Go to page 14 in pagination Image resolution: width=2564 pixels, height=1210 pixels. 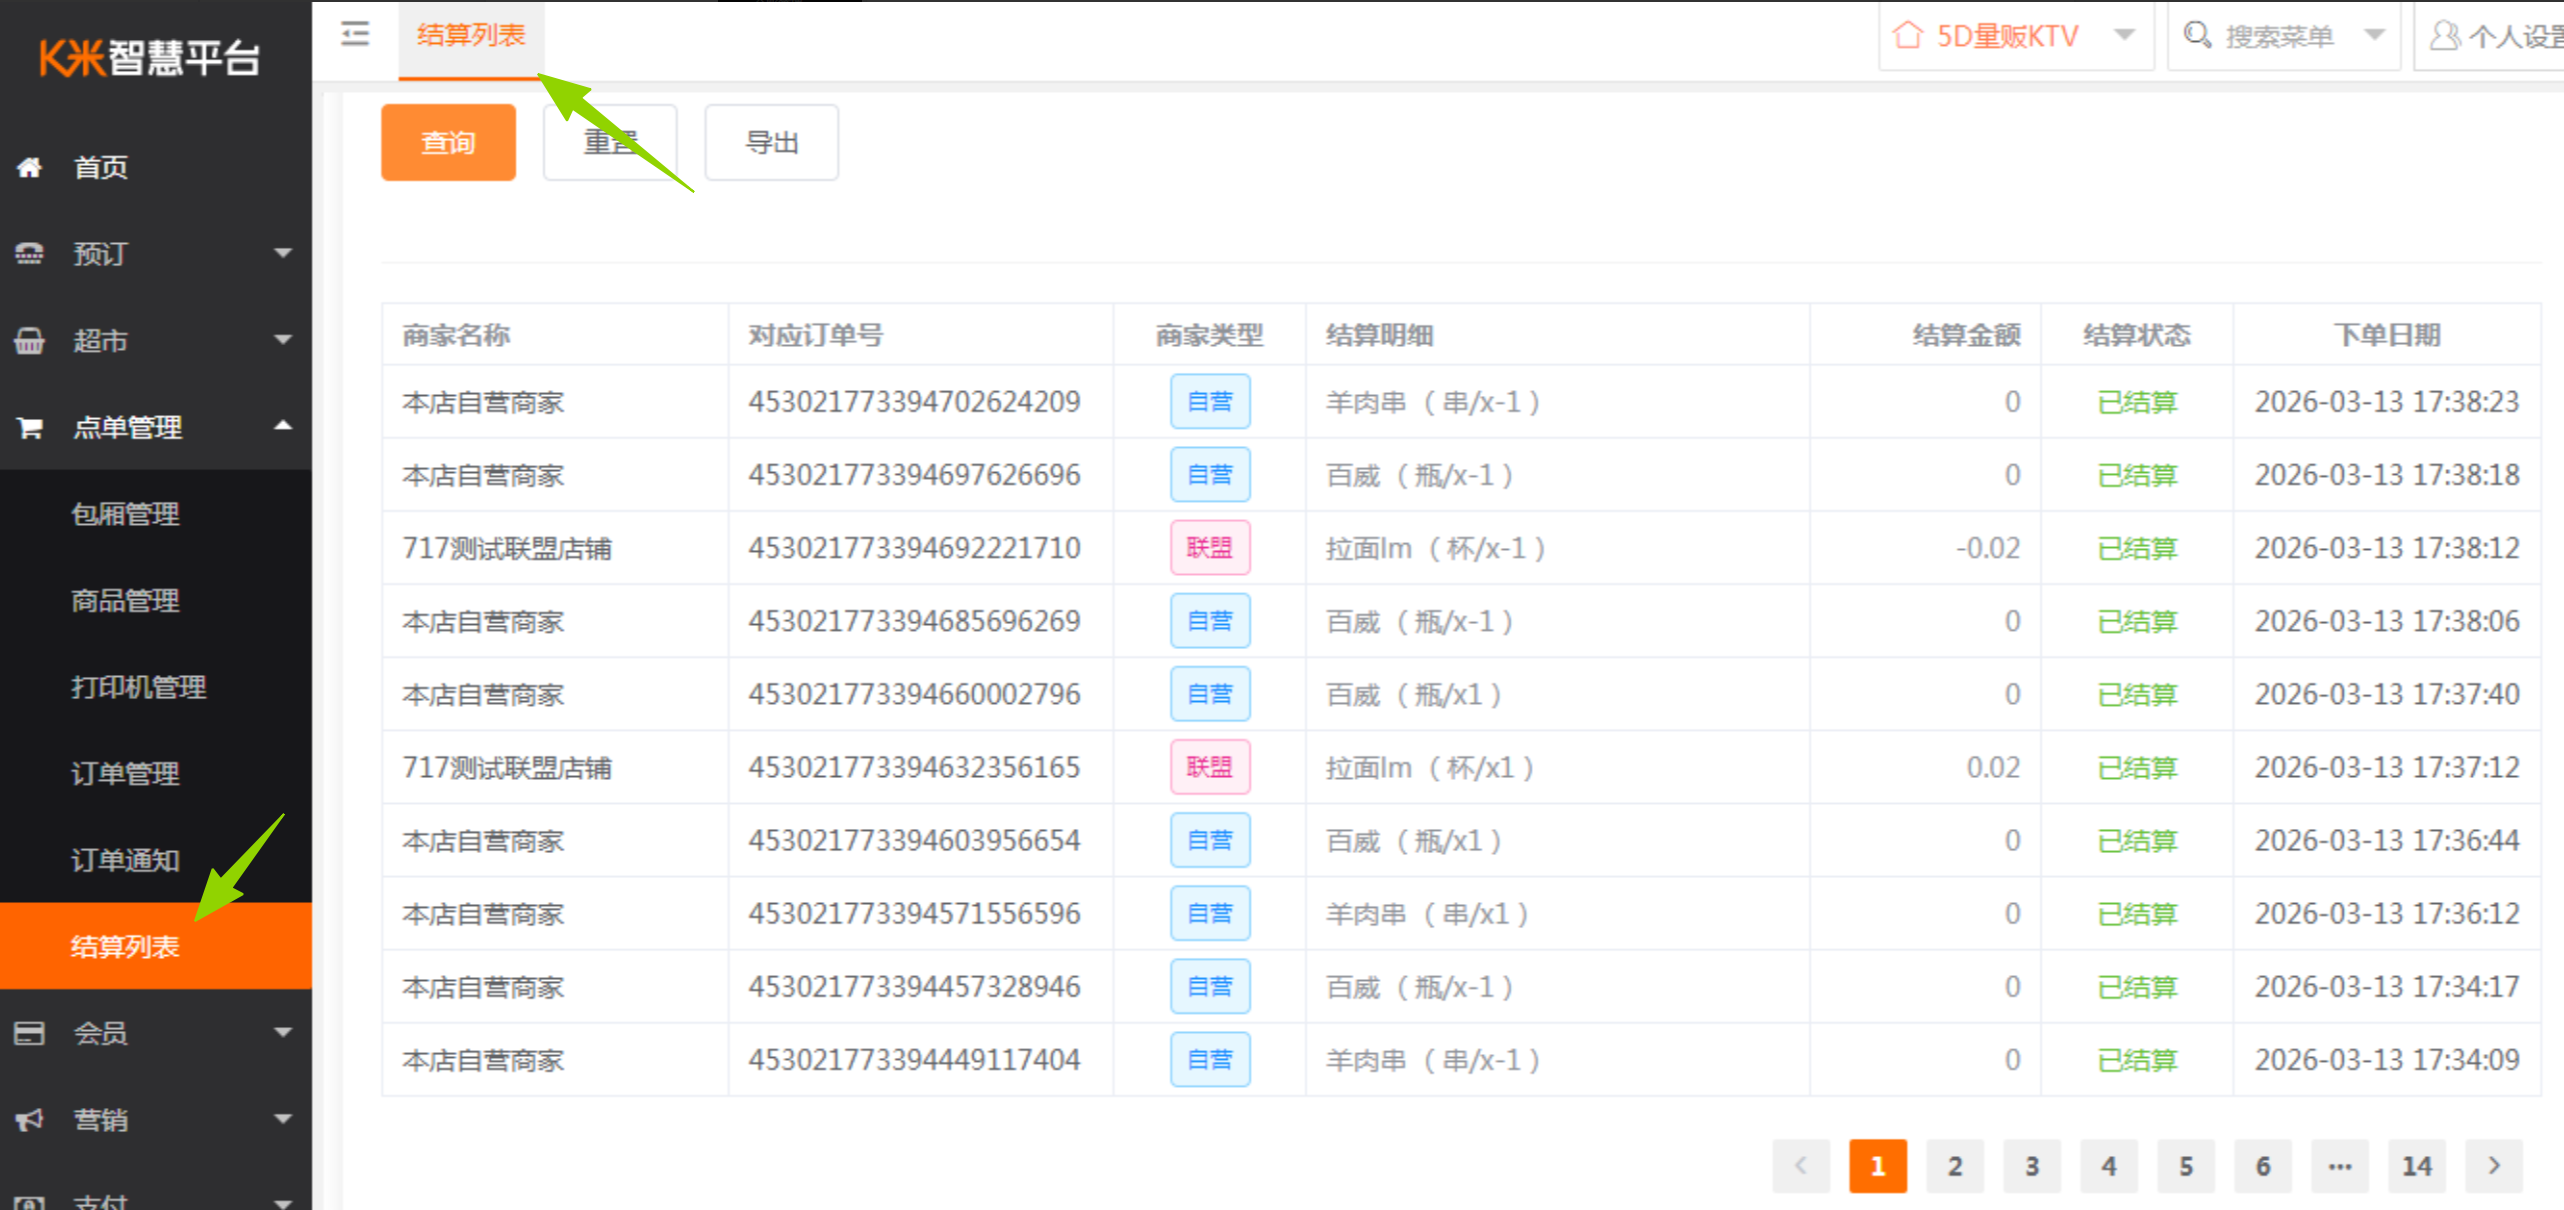[x=2416, y=1166]
